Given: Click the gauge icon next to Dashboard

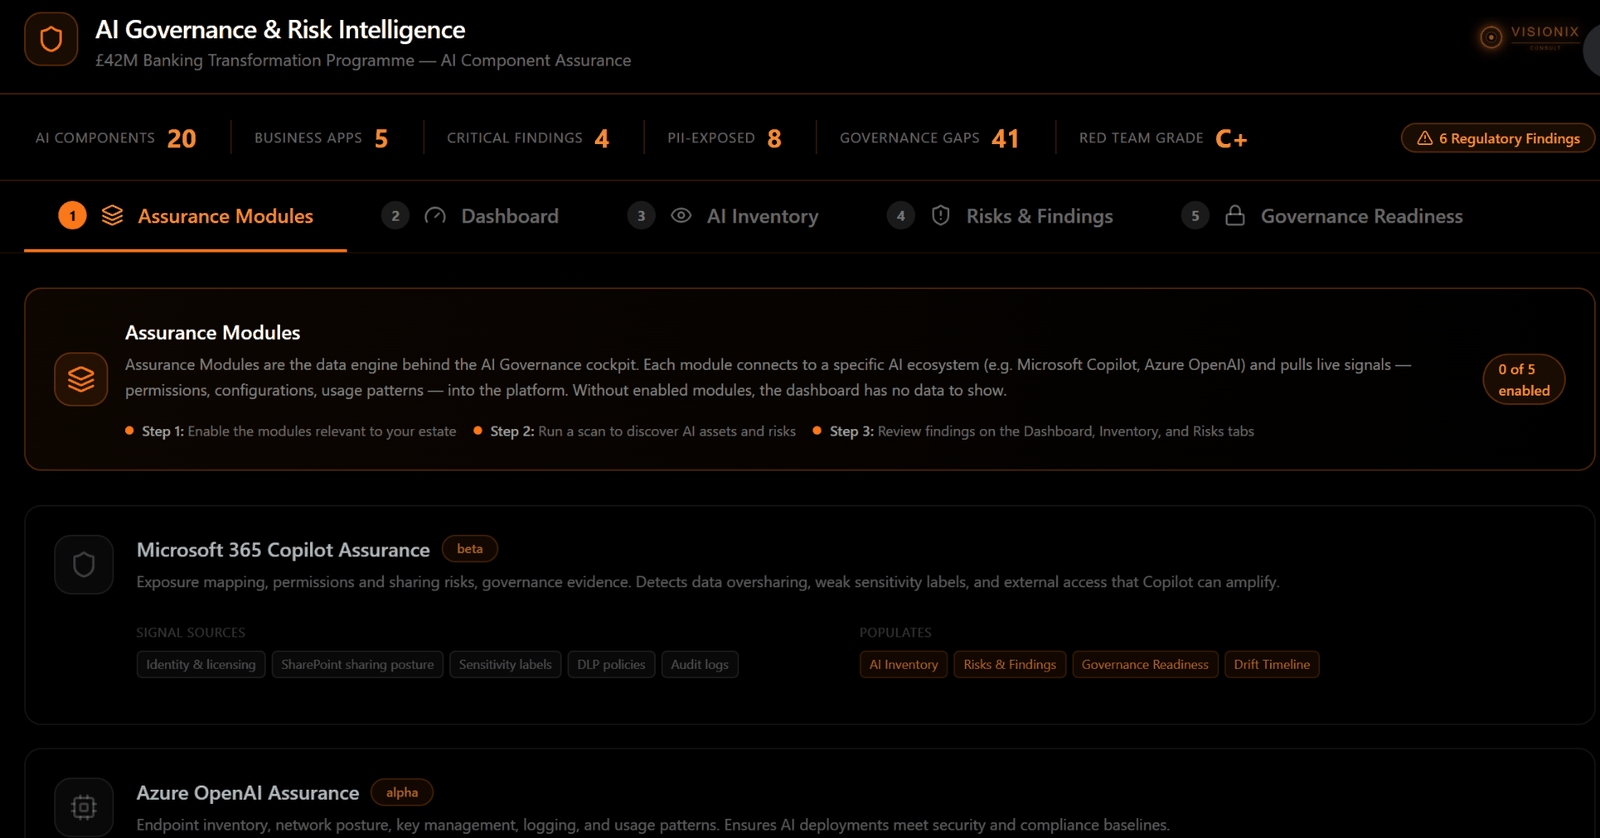Looking at the screenshot, I should (x=435, y=216).
